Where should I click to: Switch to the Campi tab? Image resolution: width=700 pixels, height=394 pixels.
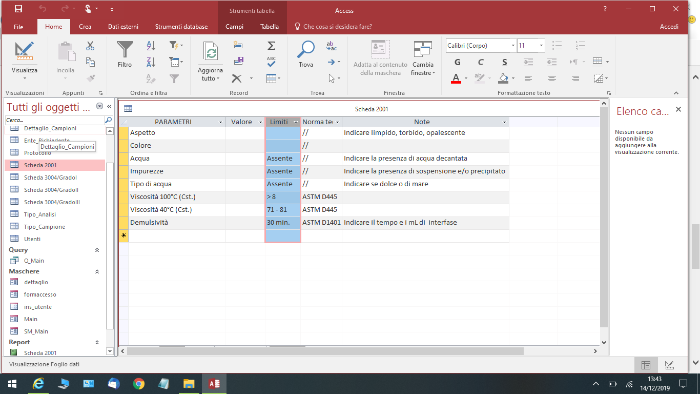[234, 27]
